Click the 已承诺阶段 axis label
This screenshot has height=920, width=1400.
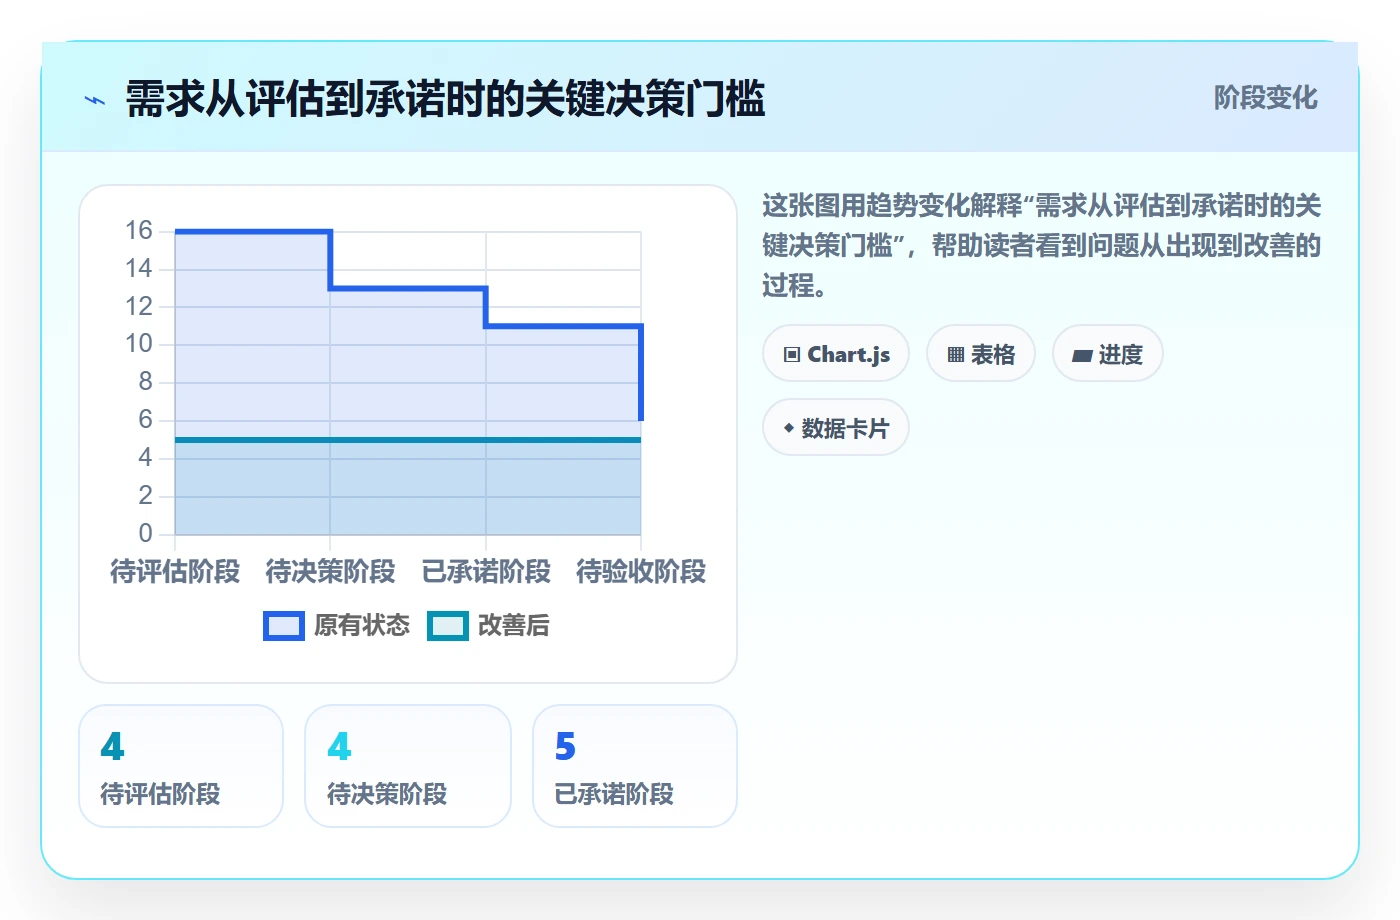(486, 572)
